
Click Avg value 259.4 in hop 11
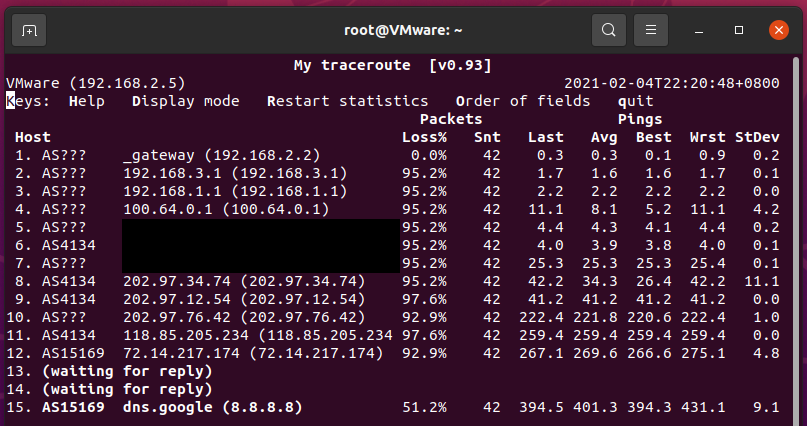point(595,335)
